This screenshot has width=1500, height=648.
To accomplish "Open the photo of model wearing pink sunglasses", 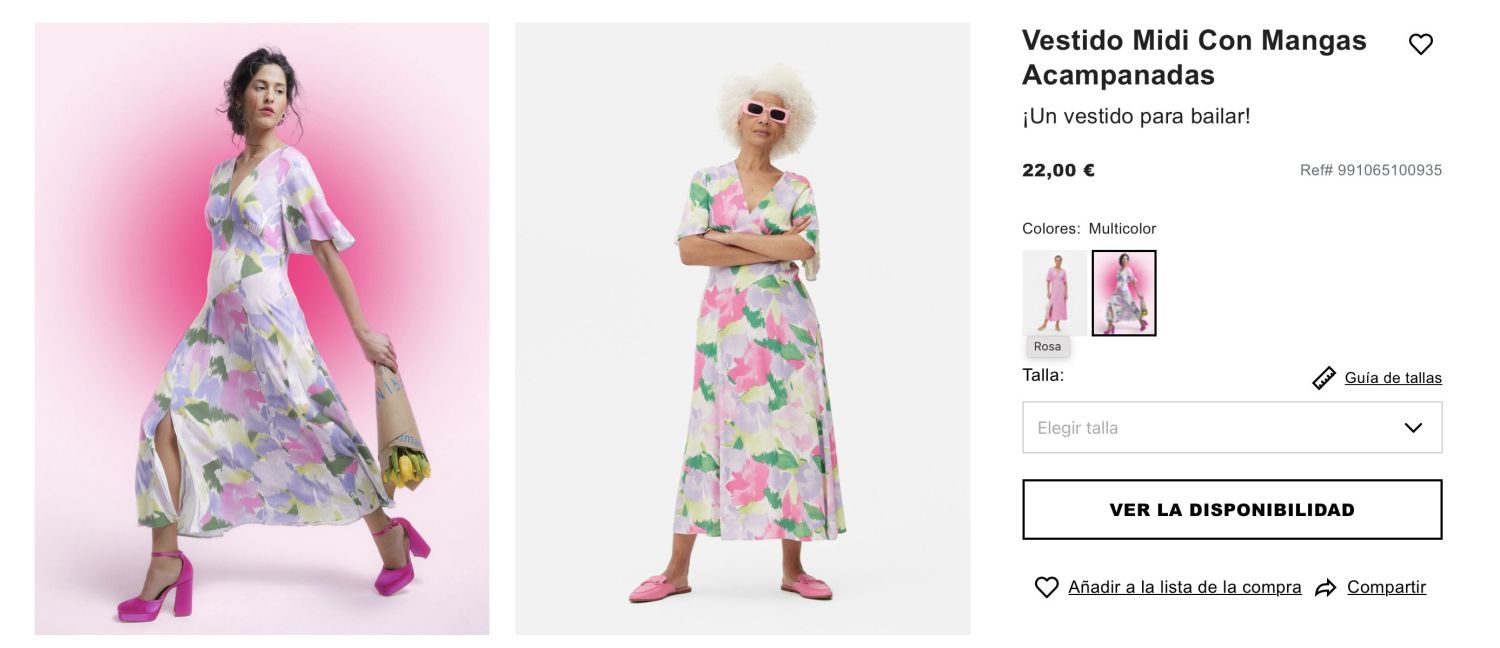I will coord(742,328).
